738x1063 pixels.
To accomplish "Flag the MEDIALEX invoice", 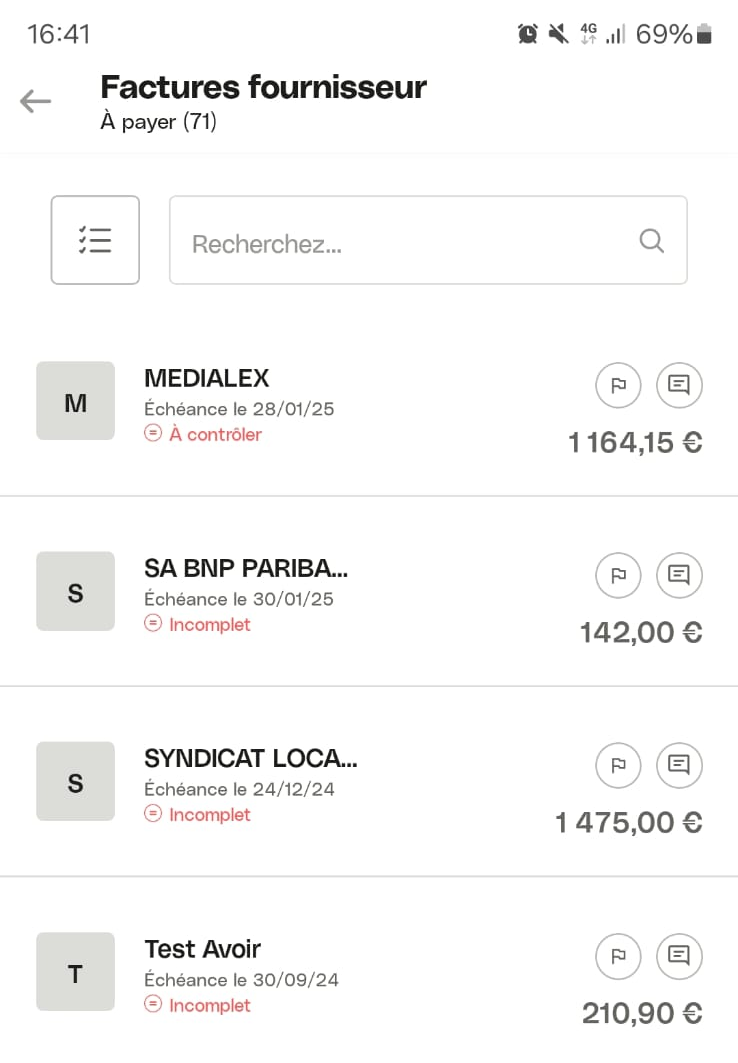I will coord(618,385).
